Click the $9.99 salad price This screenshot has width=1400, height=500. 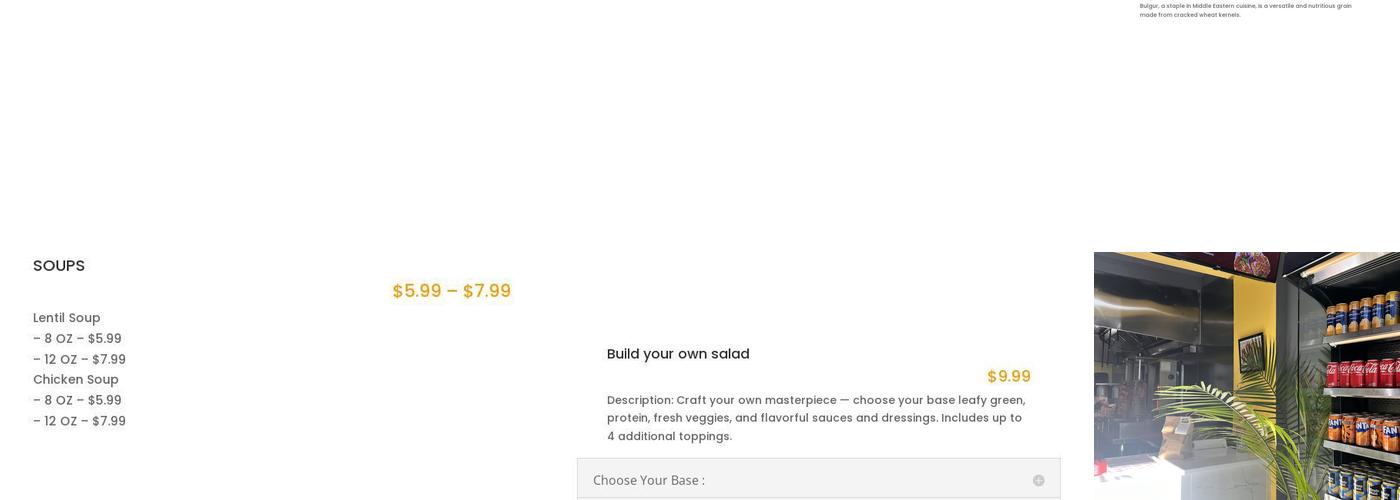tap(1008, 377)
